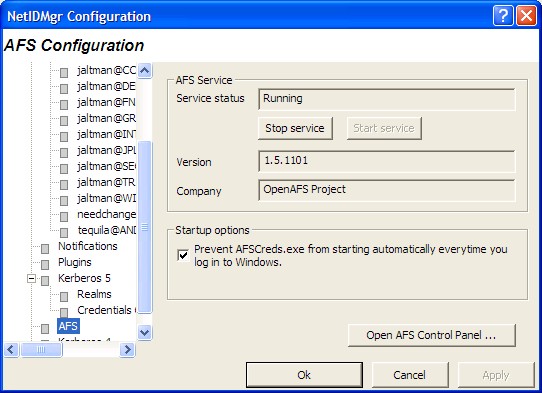Open AFS Control Panel
The height and width of the screenshot is (393, 542).
(431, 335)
